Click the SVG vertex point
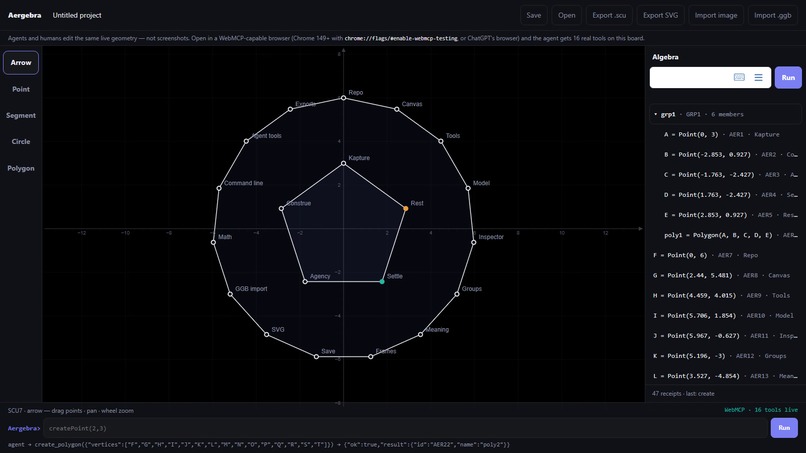This screenshot has width=806, height=453. (266, 334)
